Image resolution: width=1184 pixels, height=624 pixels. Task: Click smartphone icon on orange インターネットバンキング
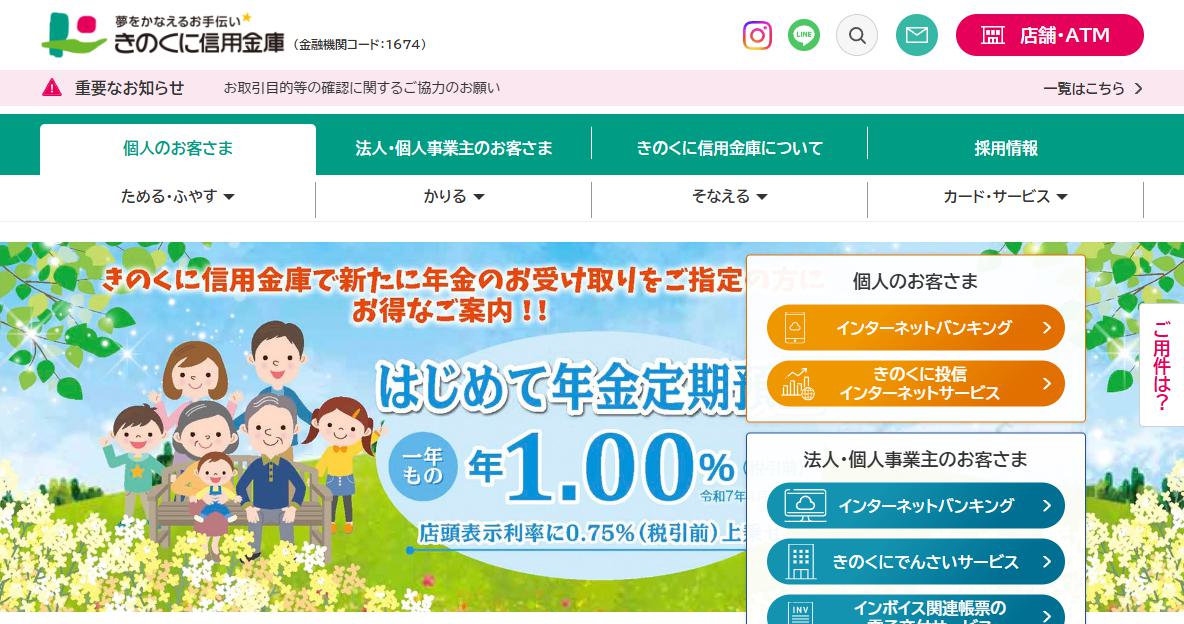[794, 328]
